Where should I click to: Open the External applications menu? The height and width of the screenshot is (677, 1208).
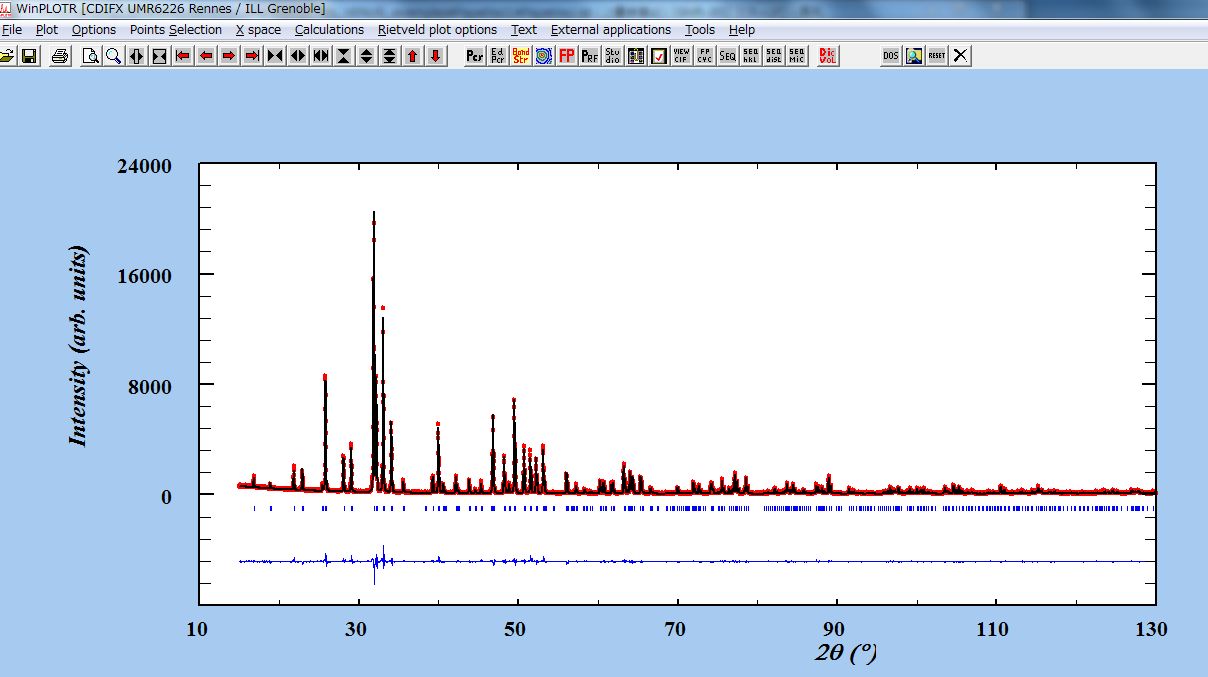(611, 30)
